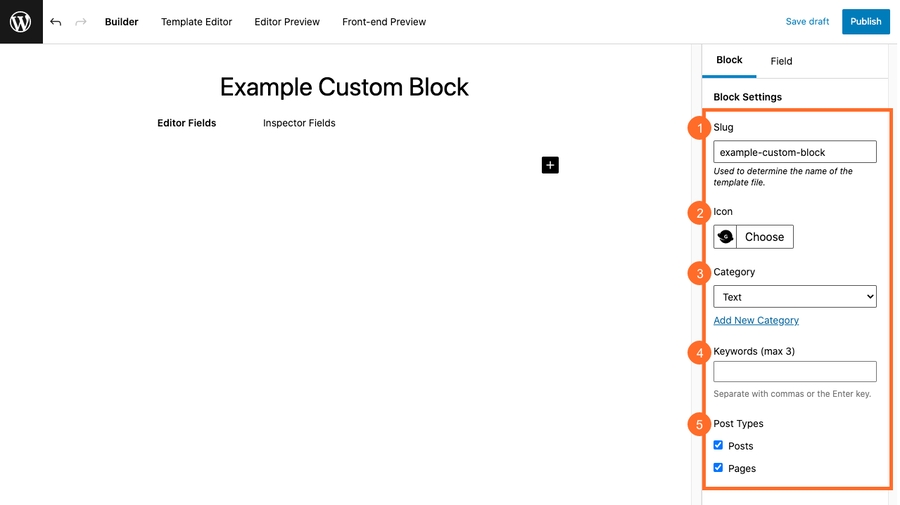The image size is (900, 505).
Task: Click the redo arrow icon
Action: [81, 22]
